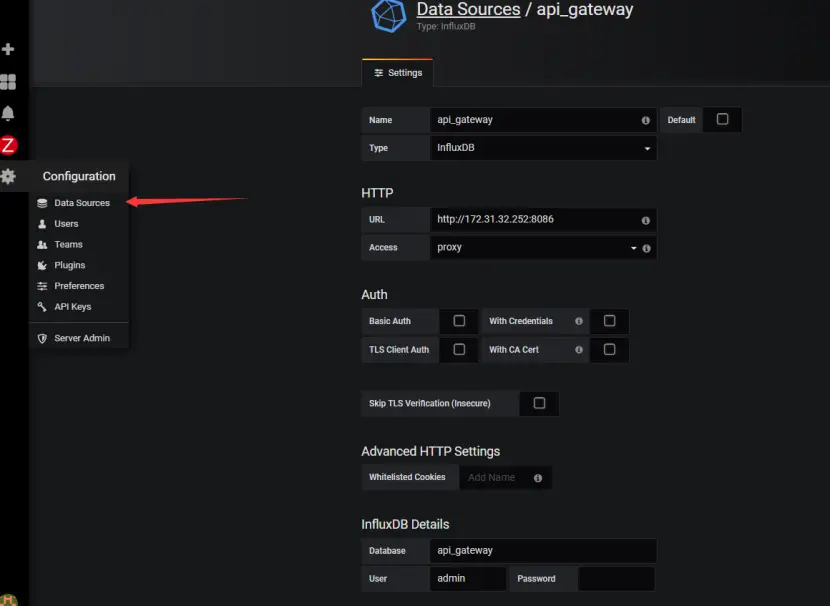Enable the With Credentials checkbox

610,321
